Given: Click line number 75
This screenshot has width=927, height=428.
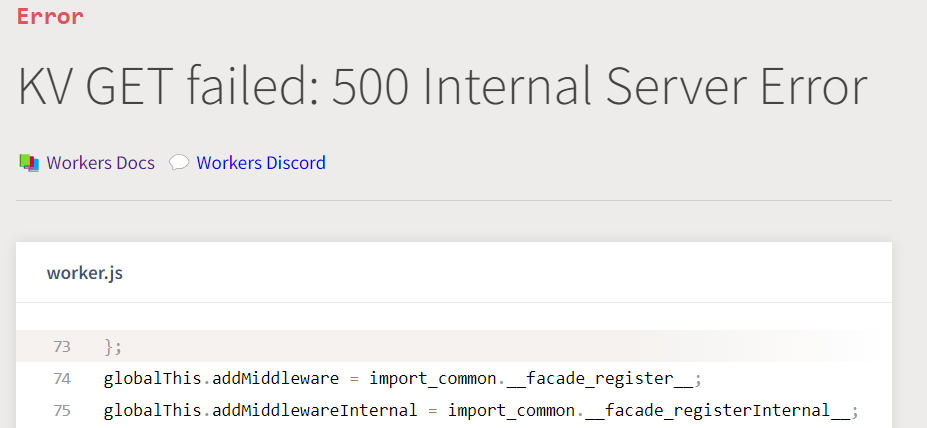Looking at the screenshot, I should click(62, 410).
